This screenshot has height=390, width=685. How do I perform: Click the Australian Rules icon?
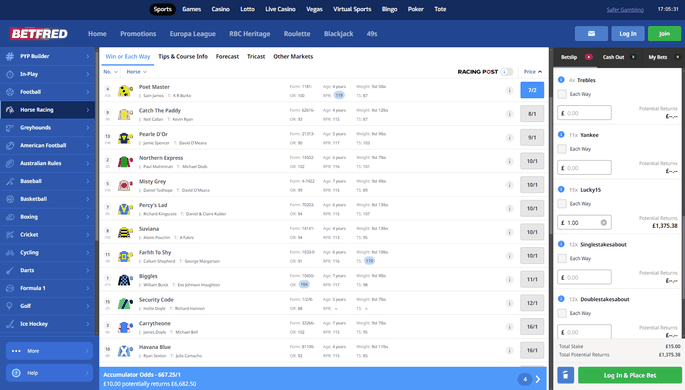pyautogui.click(x=10, y=163)
